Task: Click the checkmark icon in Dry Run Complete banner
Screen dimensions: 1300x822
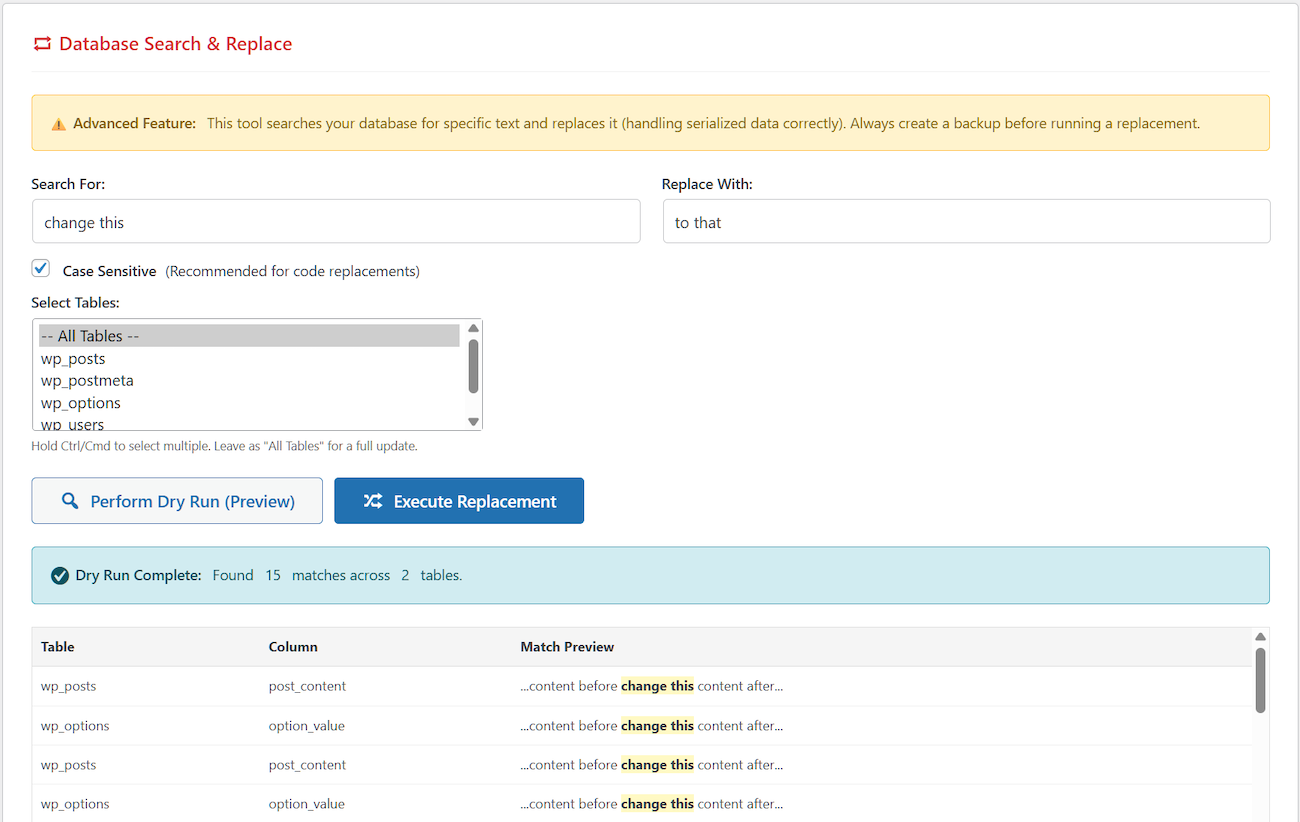Action: 60,575
